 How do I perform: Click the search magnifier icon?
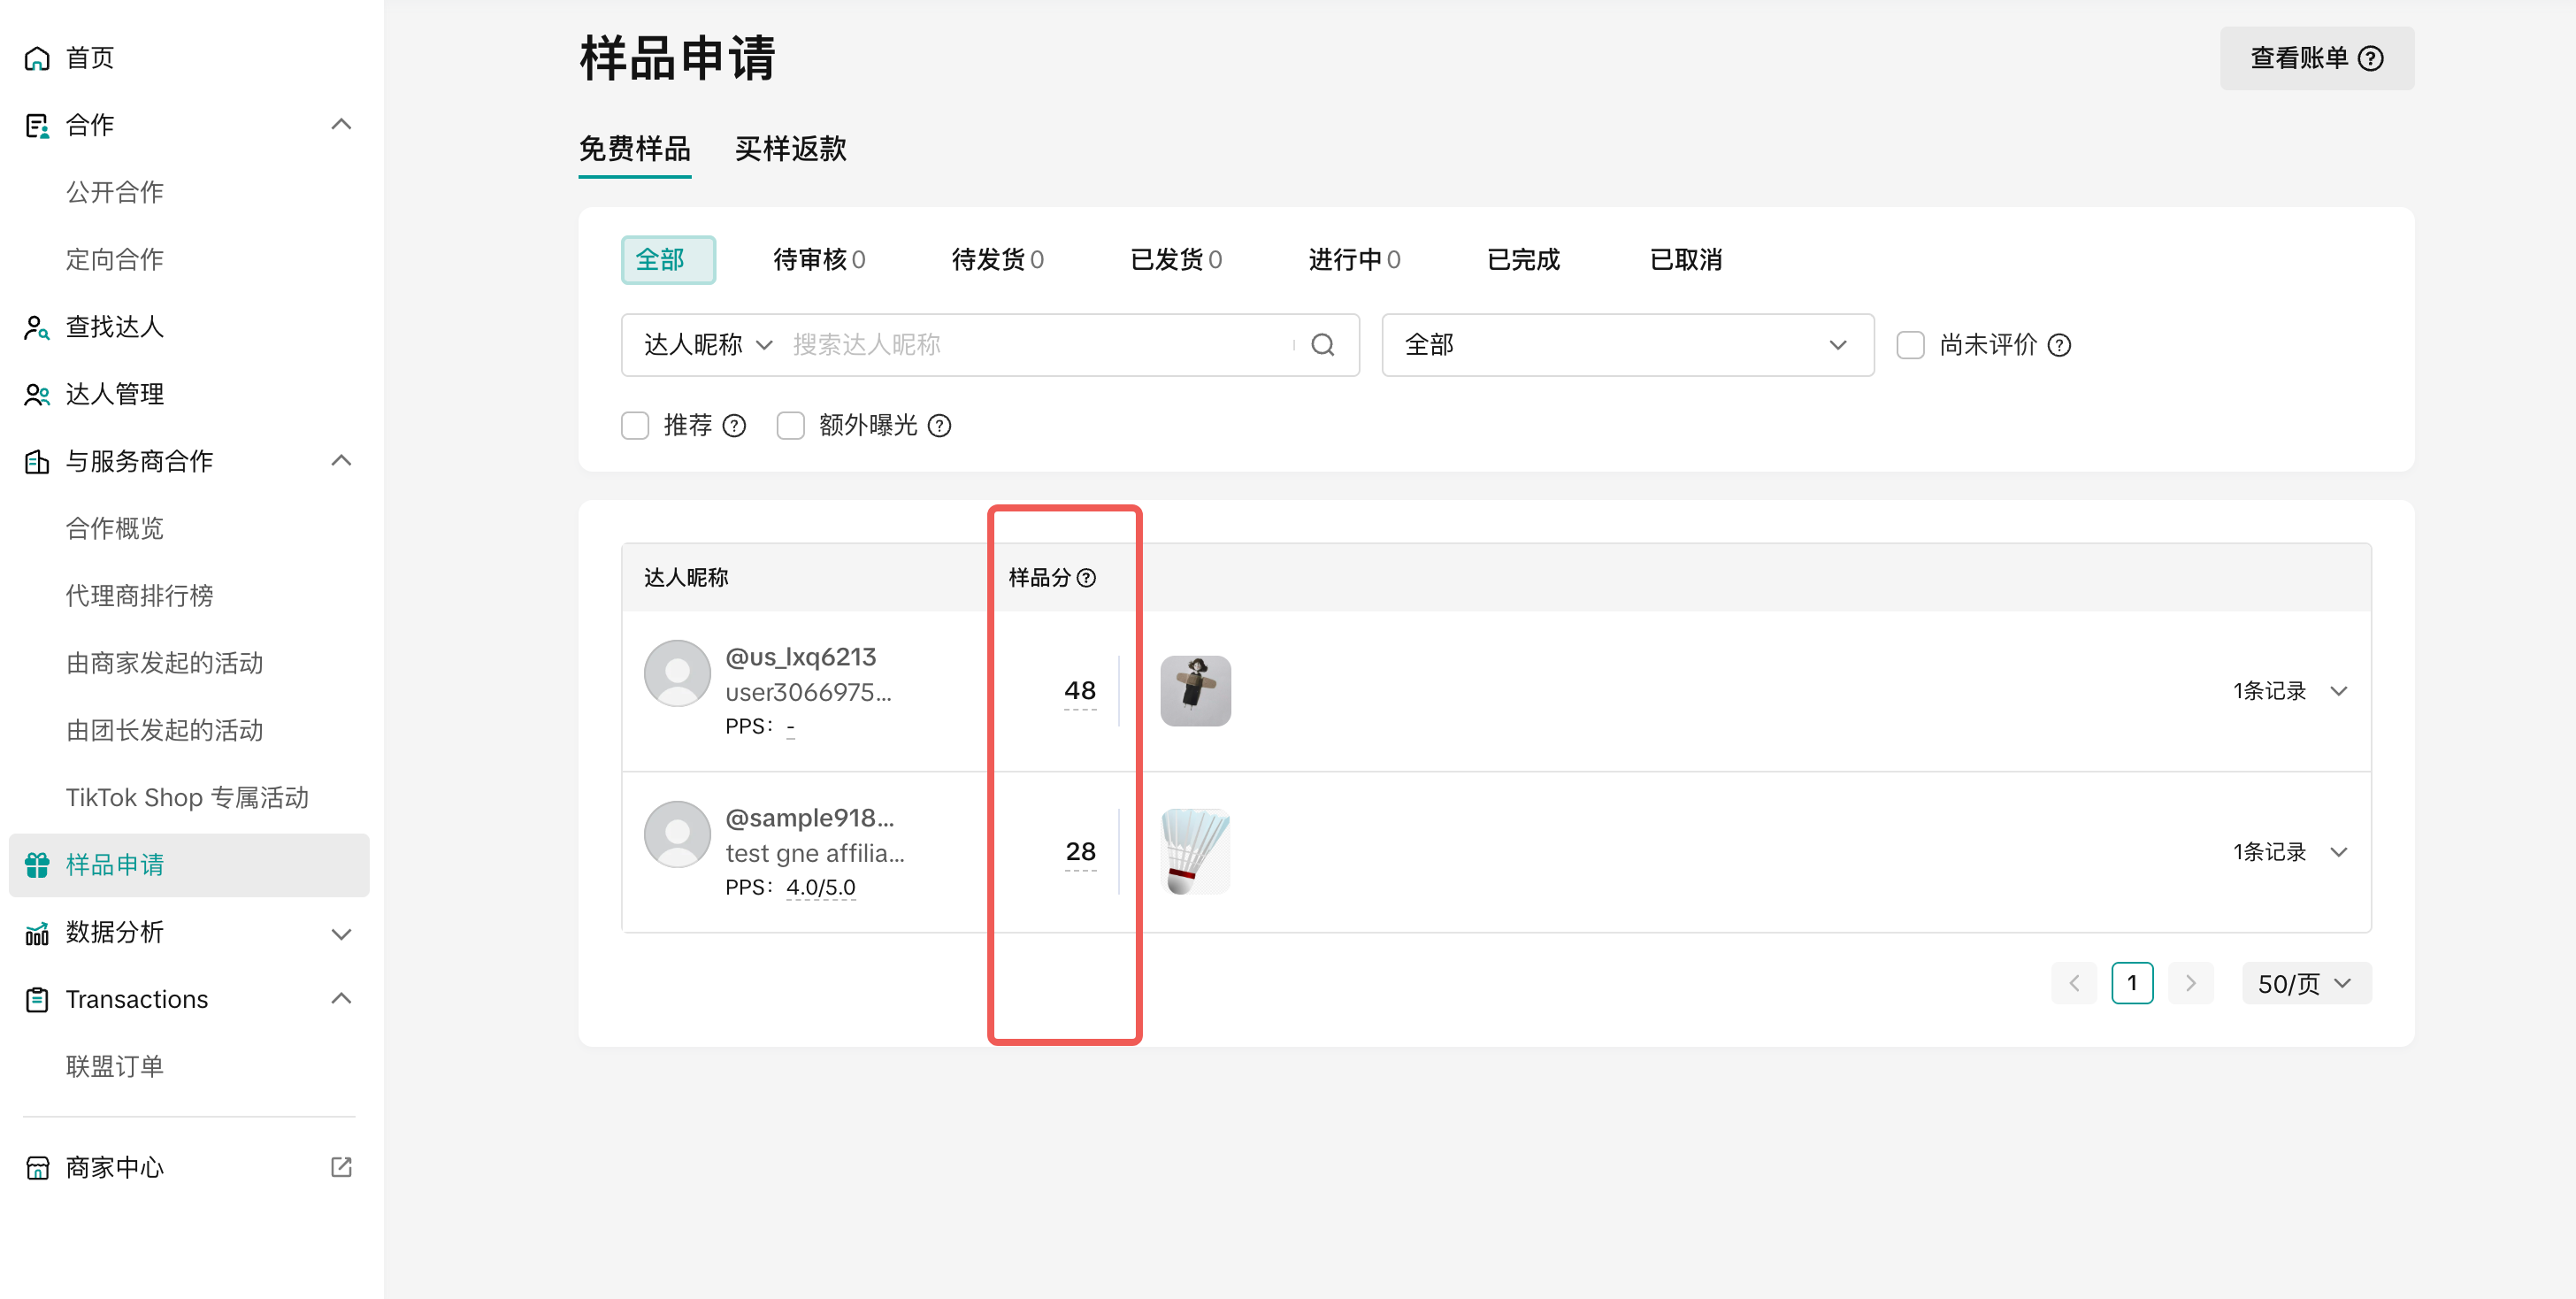point(1322,345)
